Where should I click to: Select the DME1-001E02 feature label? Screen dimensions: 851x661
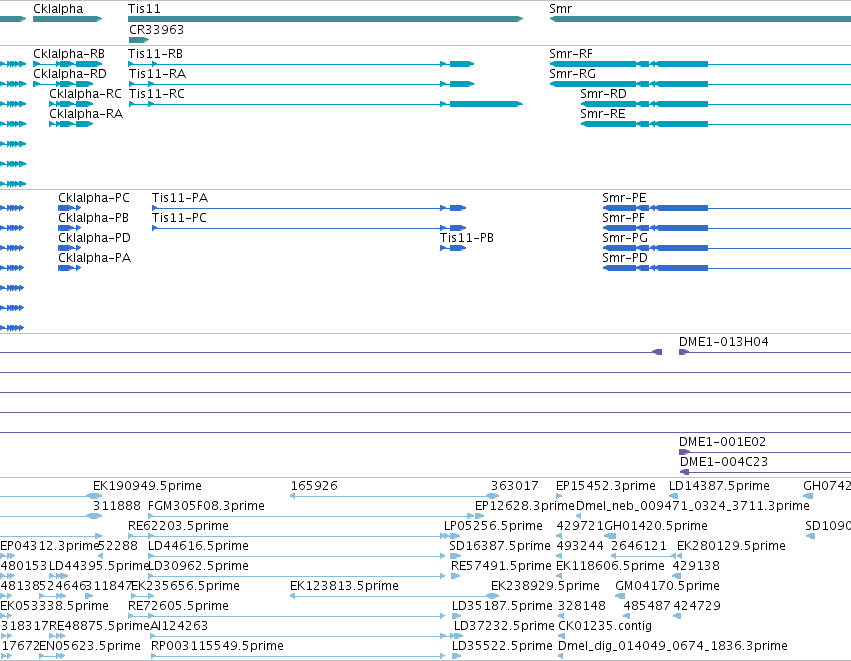722,442
